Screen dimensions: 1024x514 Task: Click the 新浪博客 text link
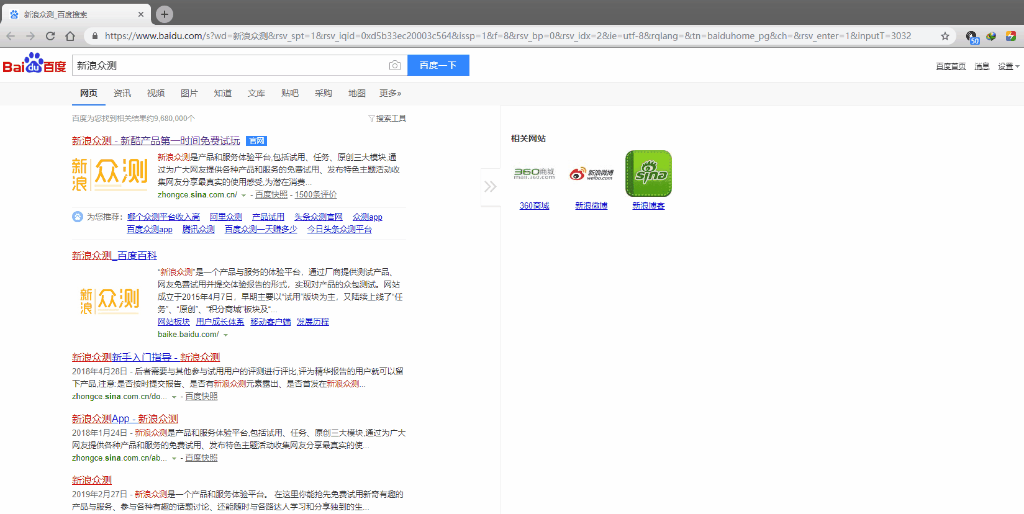point(648,206)
